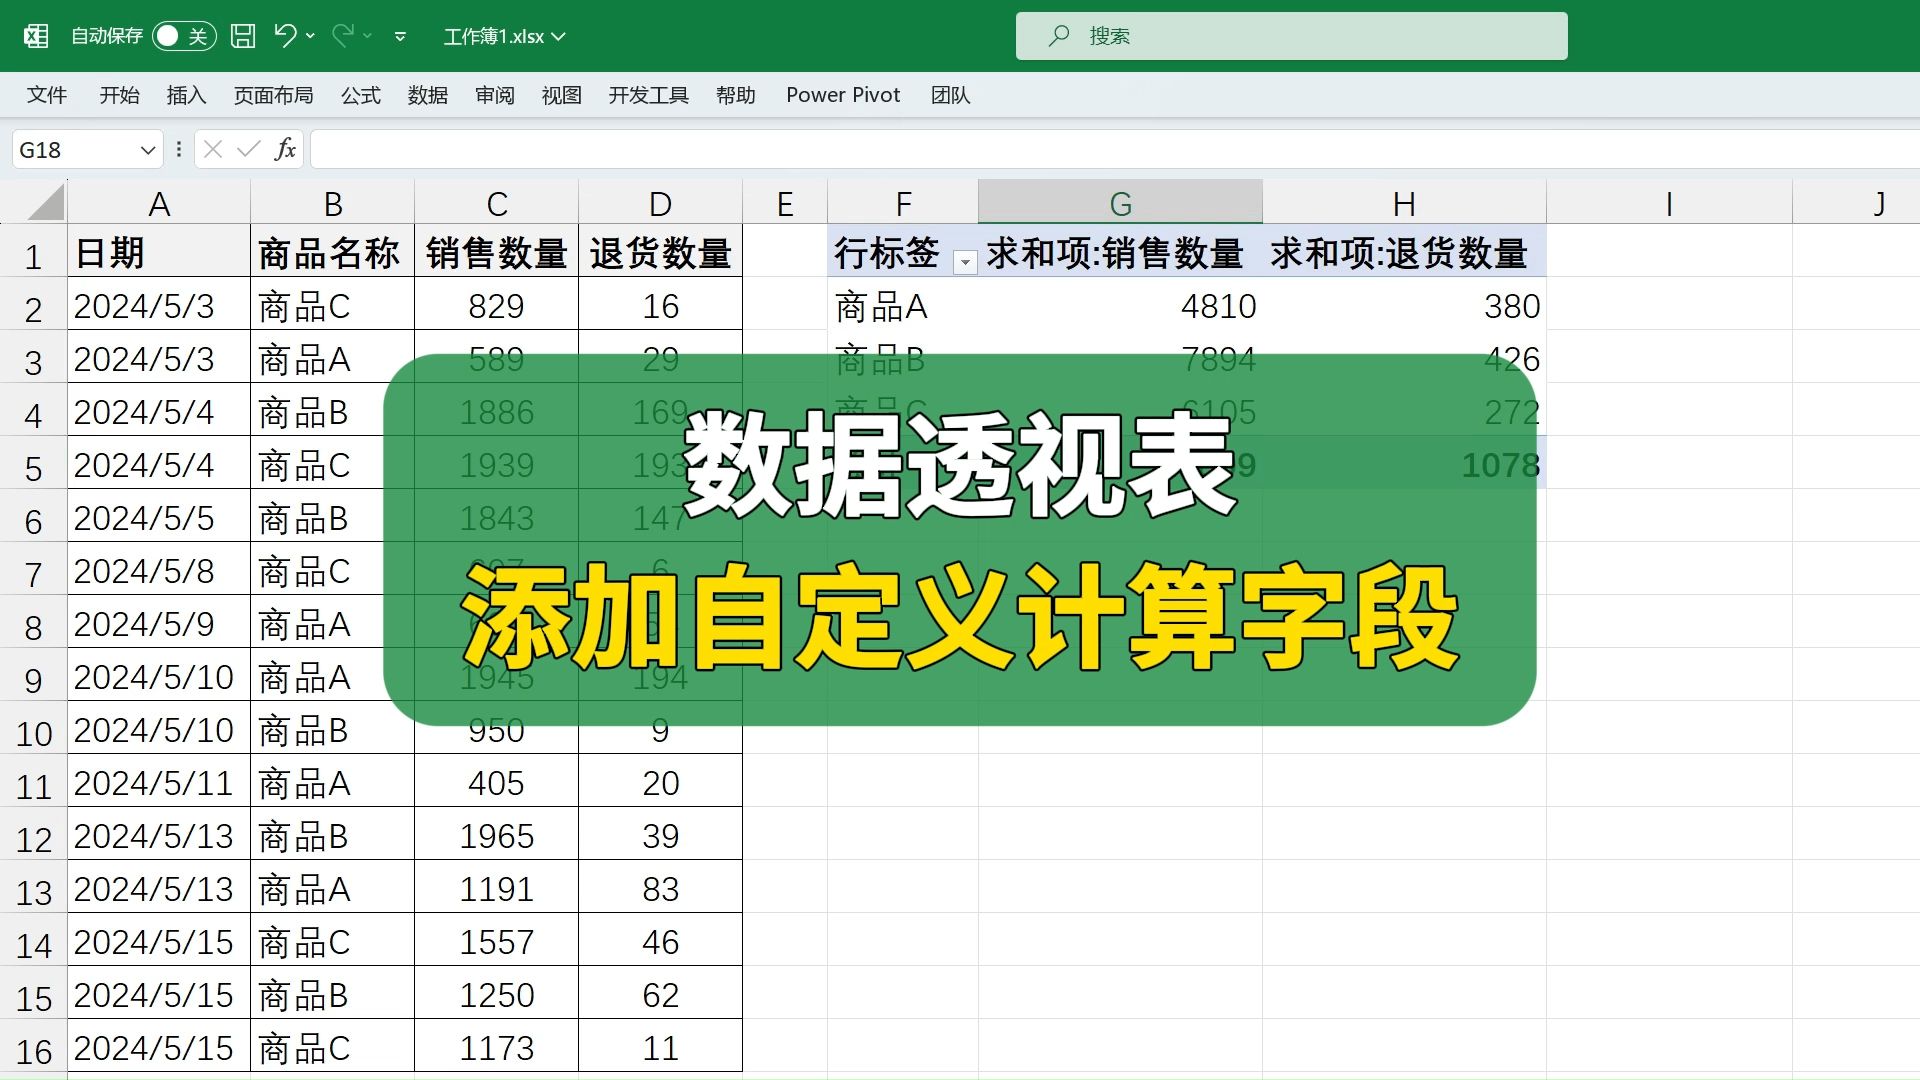Expand the 工作簿1.xlsx file name dropdown
The image size is (1920, 1080).
click(x=559, y=36)
